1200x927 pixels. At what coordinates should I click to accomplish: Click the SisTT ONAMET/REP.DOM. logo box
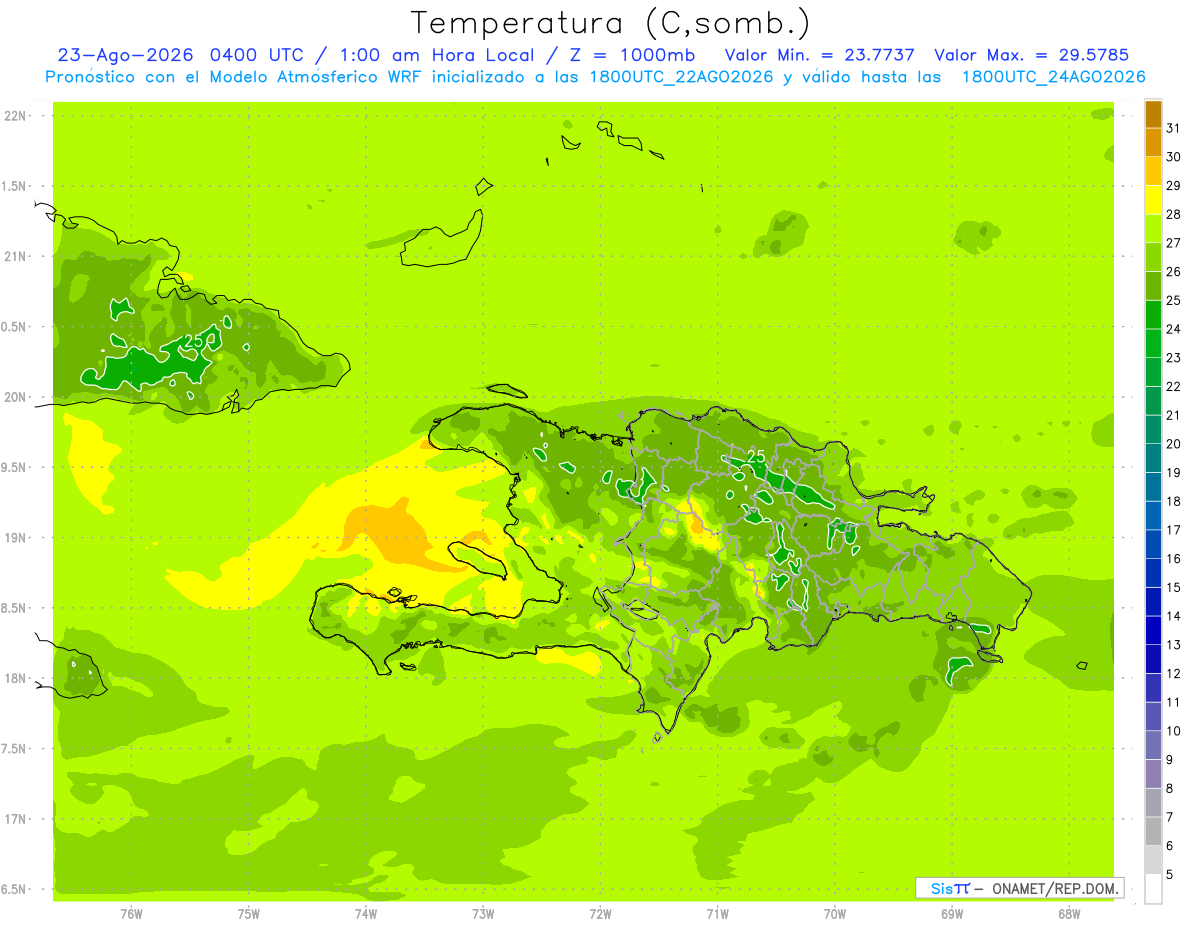pos(1019,888)
